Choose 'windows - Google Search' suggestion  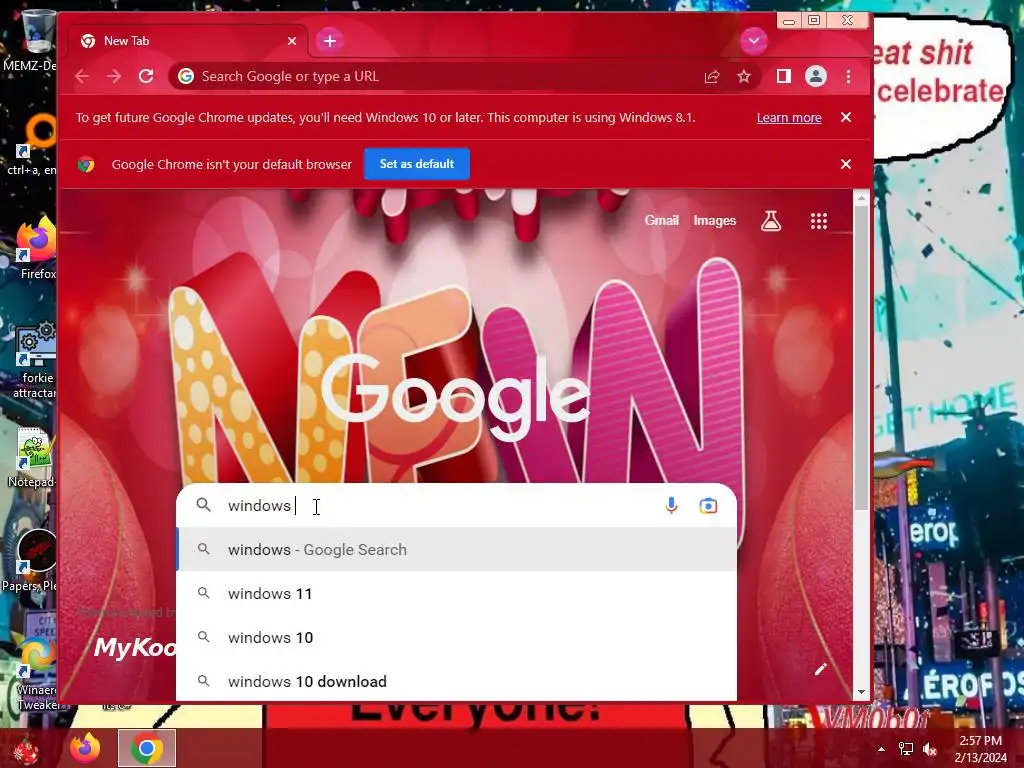(x=456, y=550)
